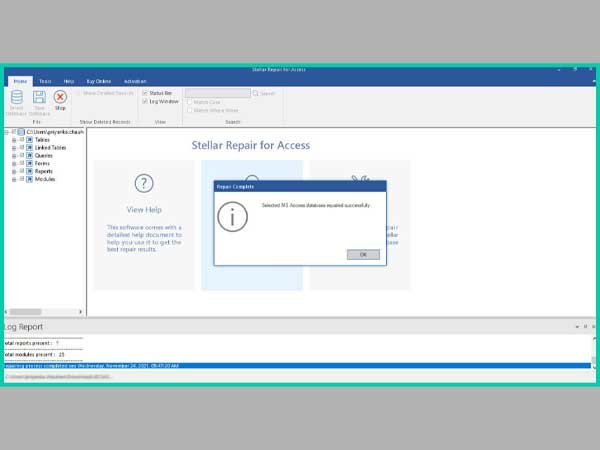600x450 pixels.
Task: Select the Modules tree label
Action: tap(45, 179)
